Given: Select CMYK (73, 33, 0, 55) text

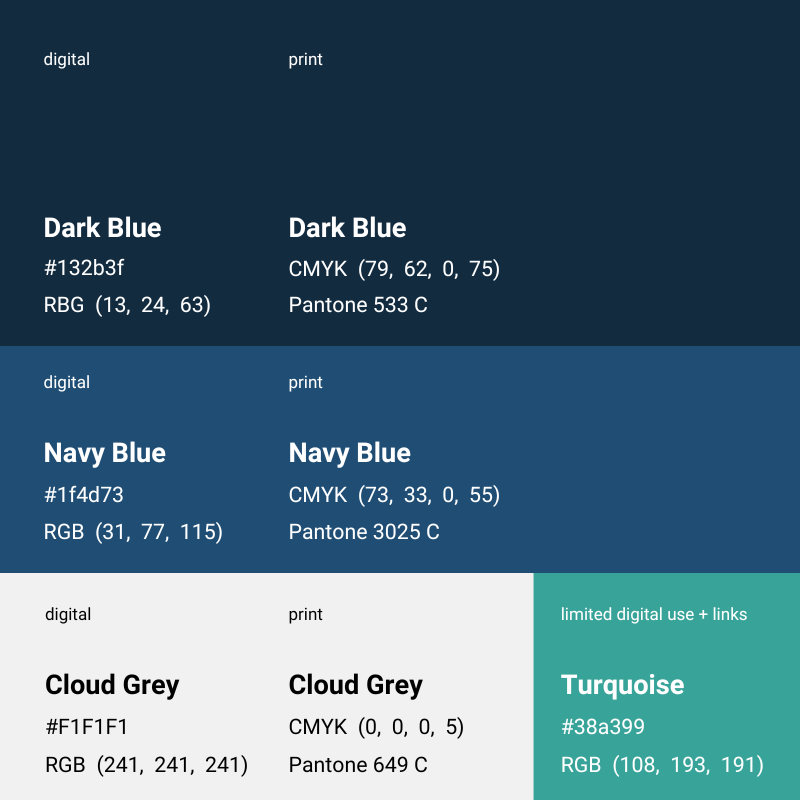Looking at the screenshot, I should (x=394, y=494).
